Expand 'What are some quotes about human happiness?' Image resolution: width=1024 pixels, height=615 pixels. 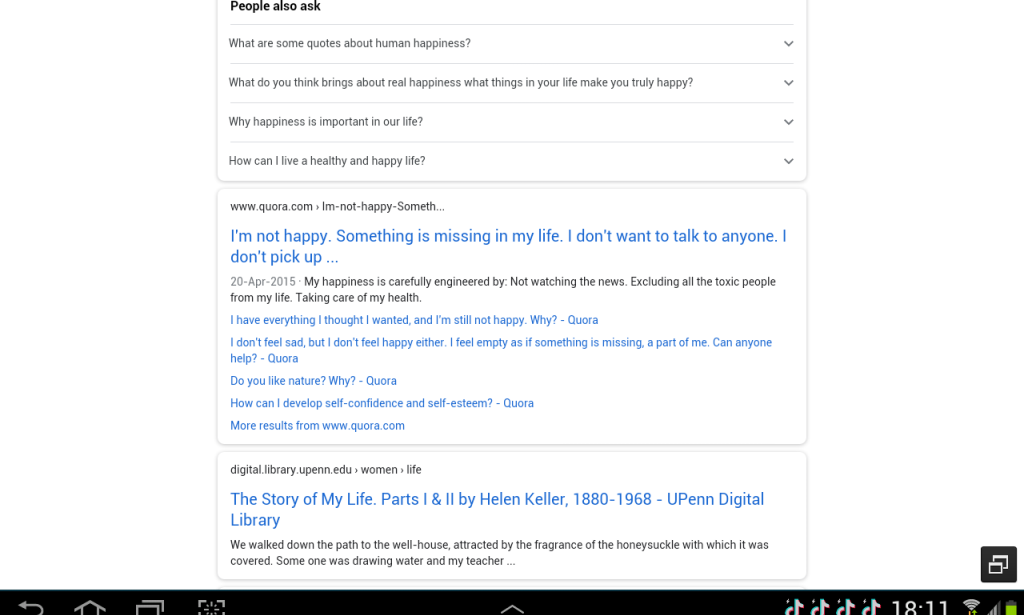pos(788,44)
